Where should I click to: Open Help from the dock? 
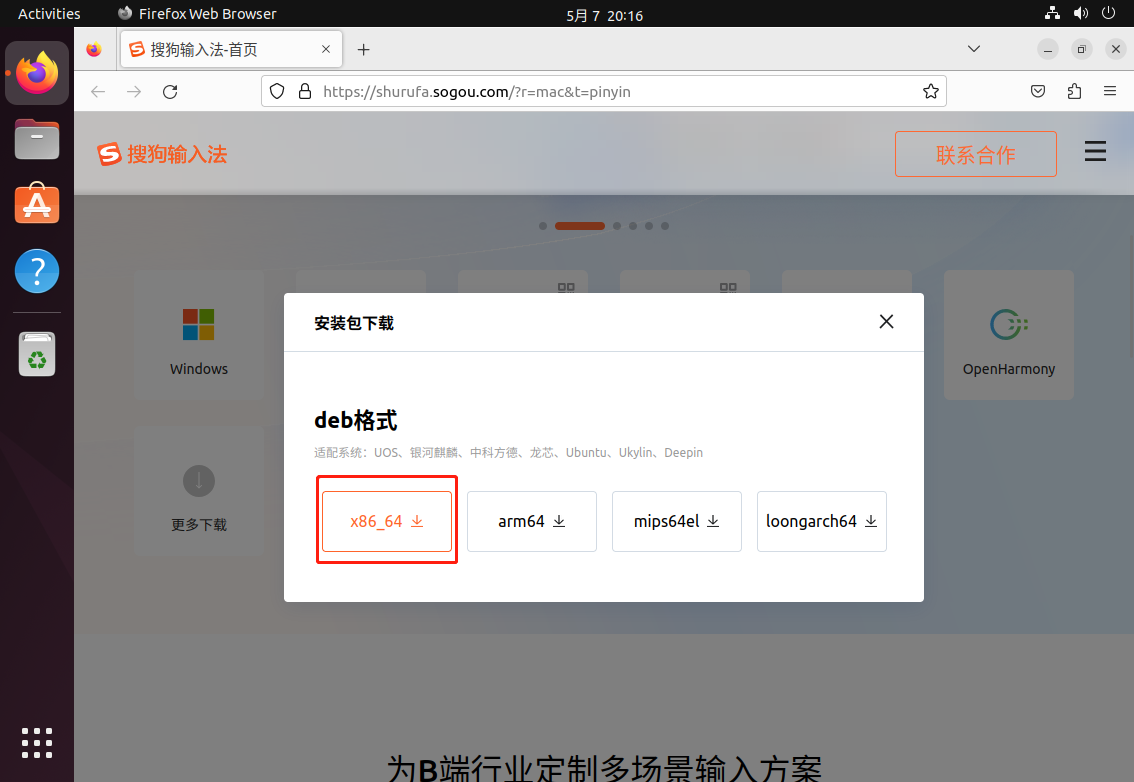(x=37, y=271)
